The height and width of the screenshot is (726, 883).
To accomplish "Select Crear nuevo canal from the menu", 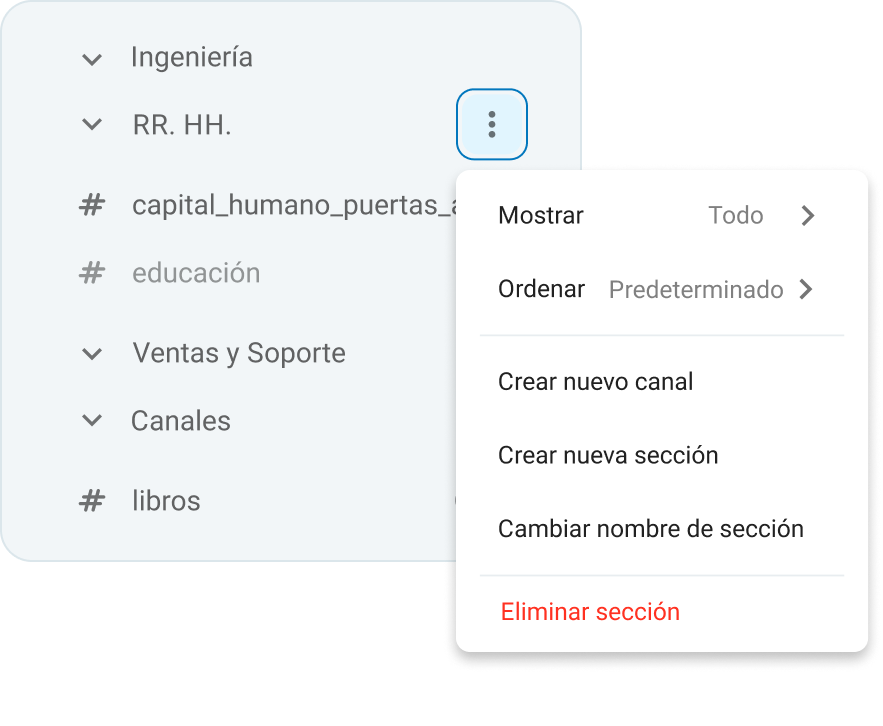I will (596, 381).
